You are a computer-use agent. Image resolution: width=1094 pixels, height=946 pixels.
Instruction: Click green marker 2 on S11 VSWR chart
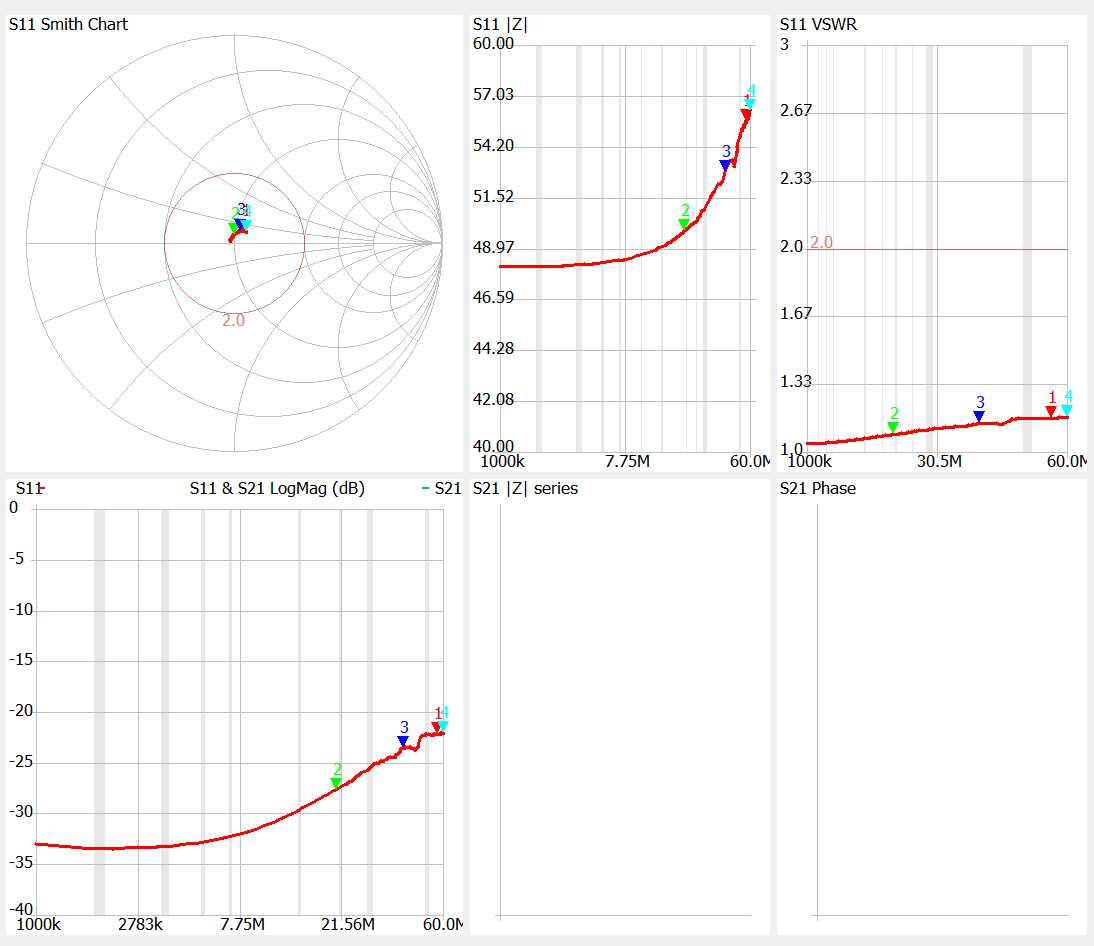[893, 427]
